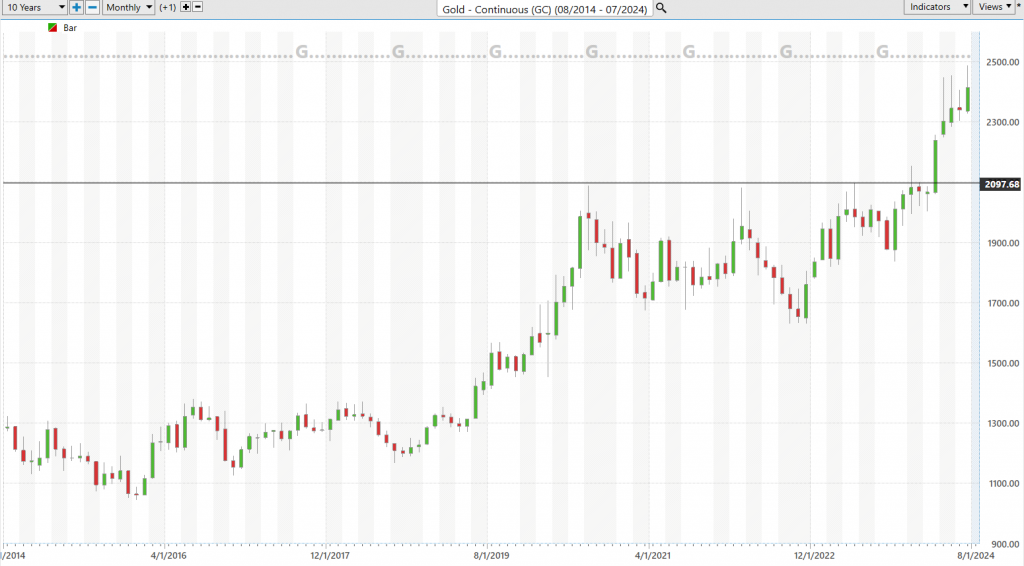Open the Views dropdown
Viewport: 1024px width, 566px height.
click(994, 7)
